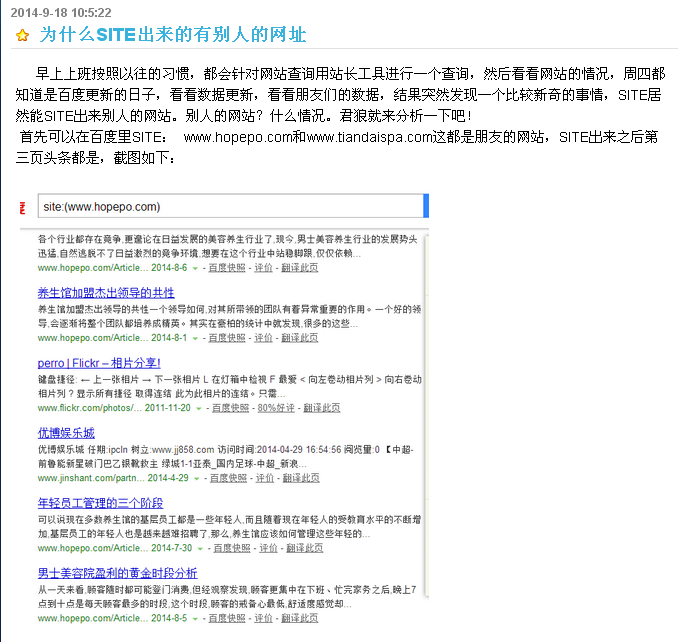Open 百度快照 for the 2014-8-5 result
This screenshot has width=682, height=642.
[x=227, y=618]
